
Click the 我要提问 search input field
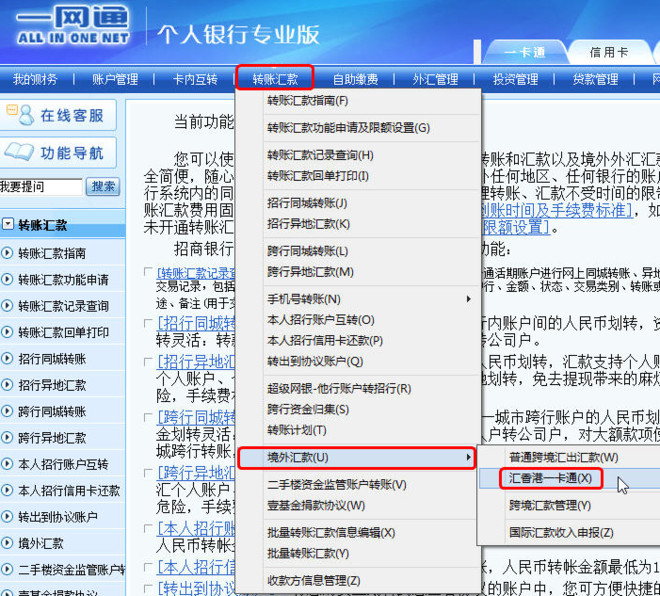[x=41, y=186]
